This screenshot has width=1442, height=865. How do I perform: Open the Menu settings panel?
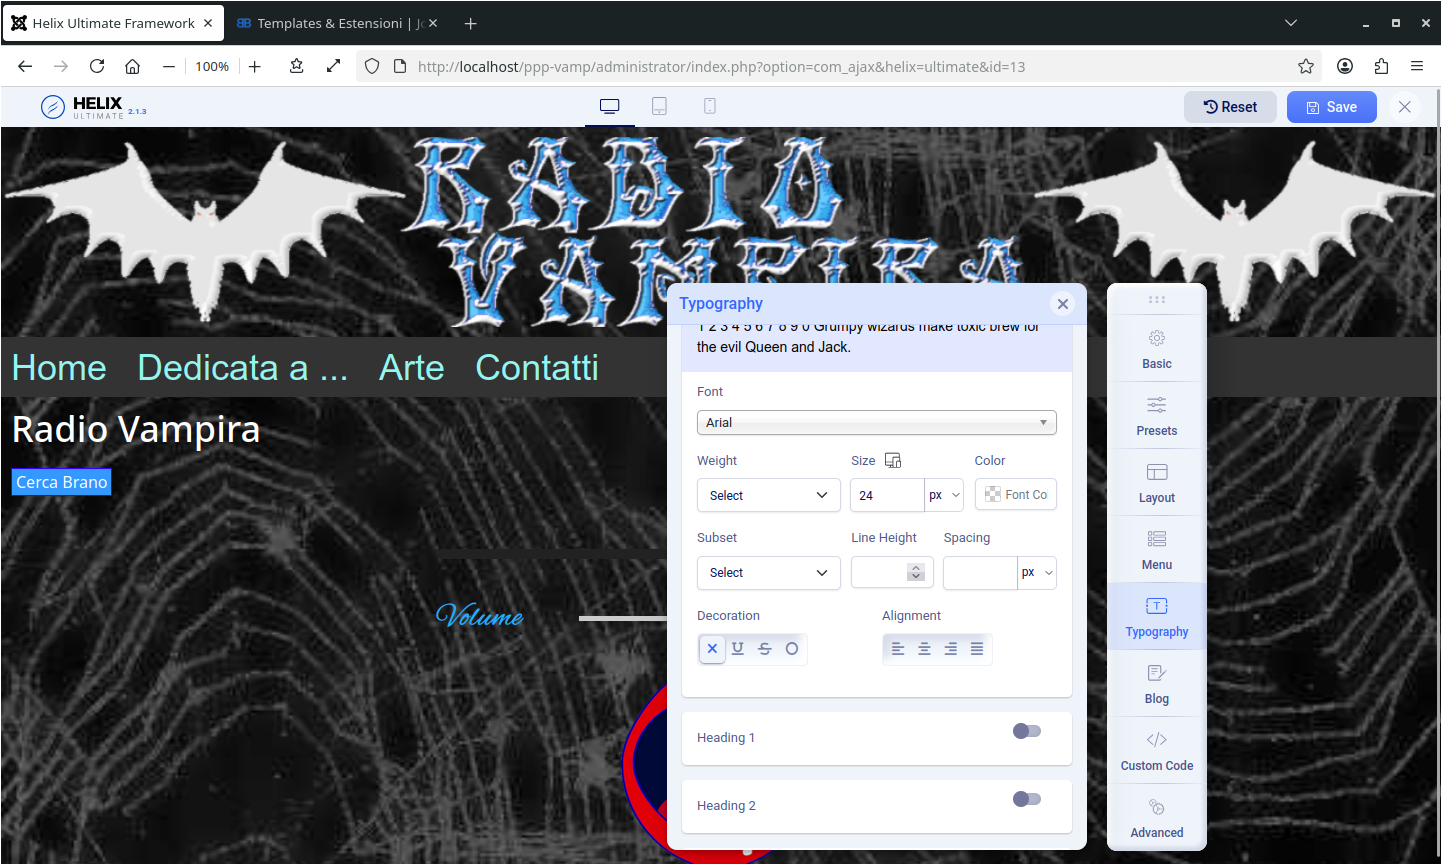(x=1157, y=550)
